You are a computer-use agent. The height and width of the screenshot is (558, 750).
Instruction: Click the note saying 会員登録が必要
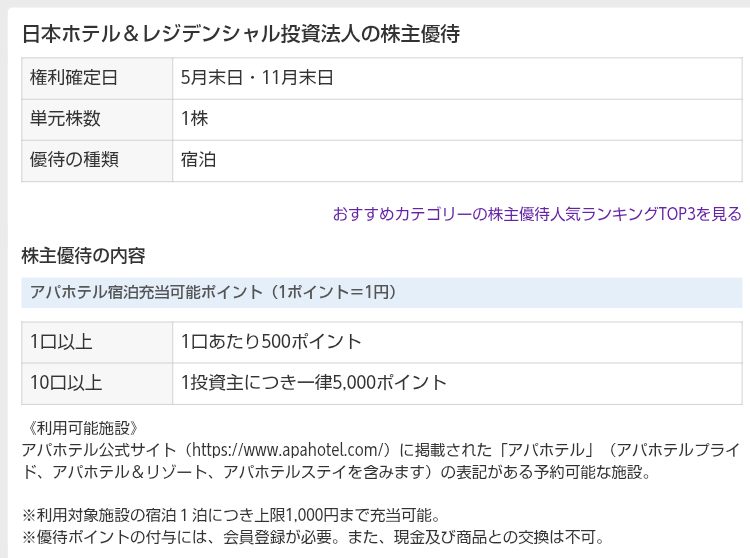[313, 537]
